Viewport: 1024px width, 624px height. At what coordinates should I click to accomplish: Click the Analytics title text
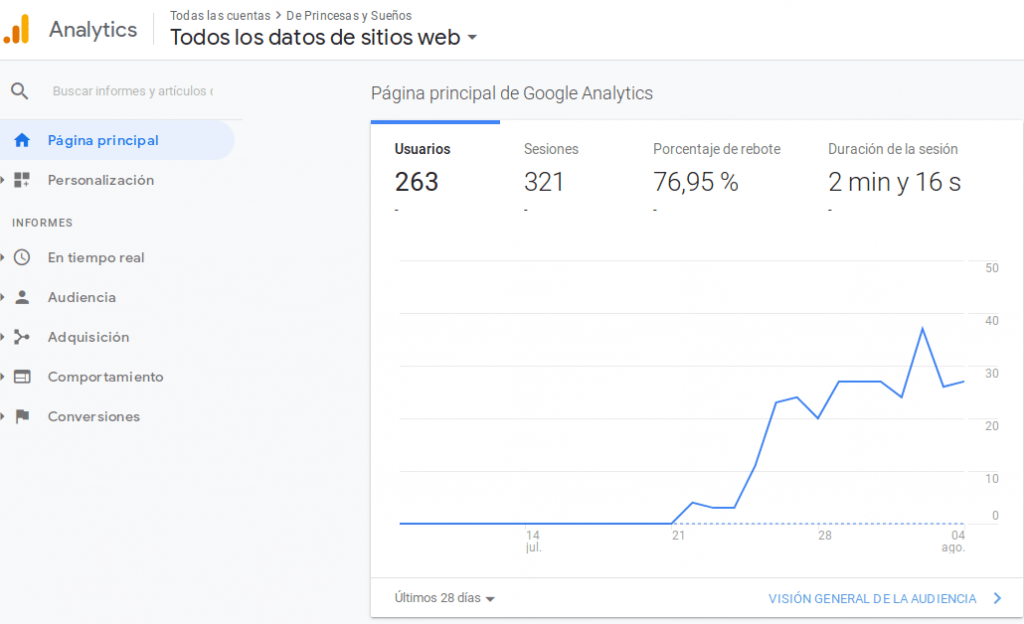tap(93, 29)
